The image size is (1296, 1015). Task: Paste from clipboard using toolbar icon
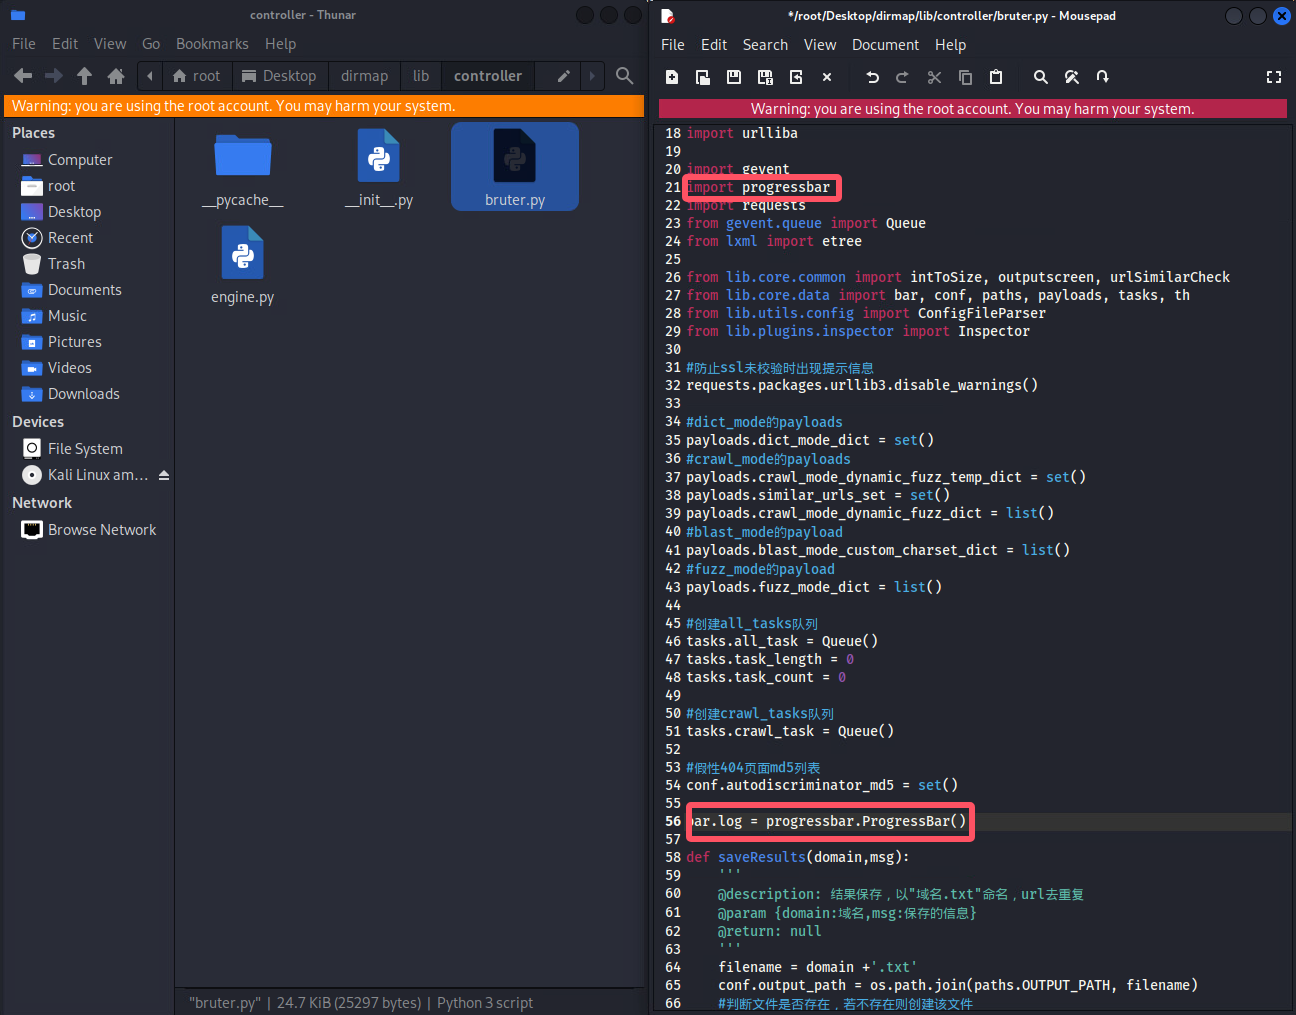pyautogui.click(x=996, y=77)
